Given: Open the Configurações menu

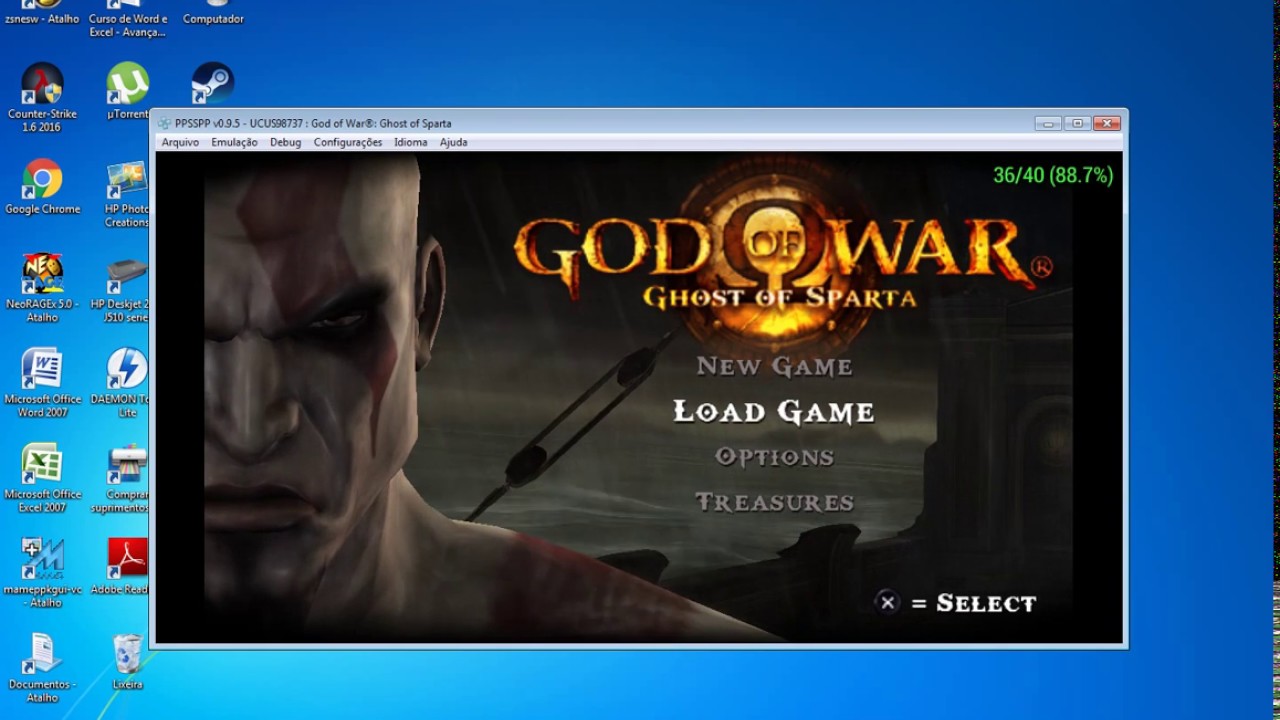Looking at the screenshot, I should click(348, 142).
